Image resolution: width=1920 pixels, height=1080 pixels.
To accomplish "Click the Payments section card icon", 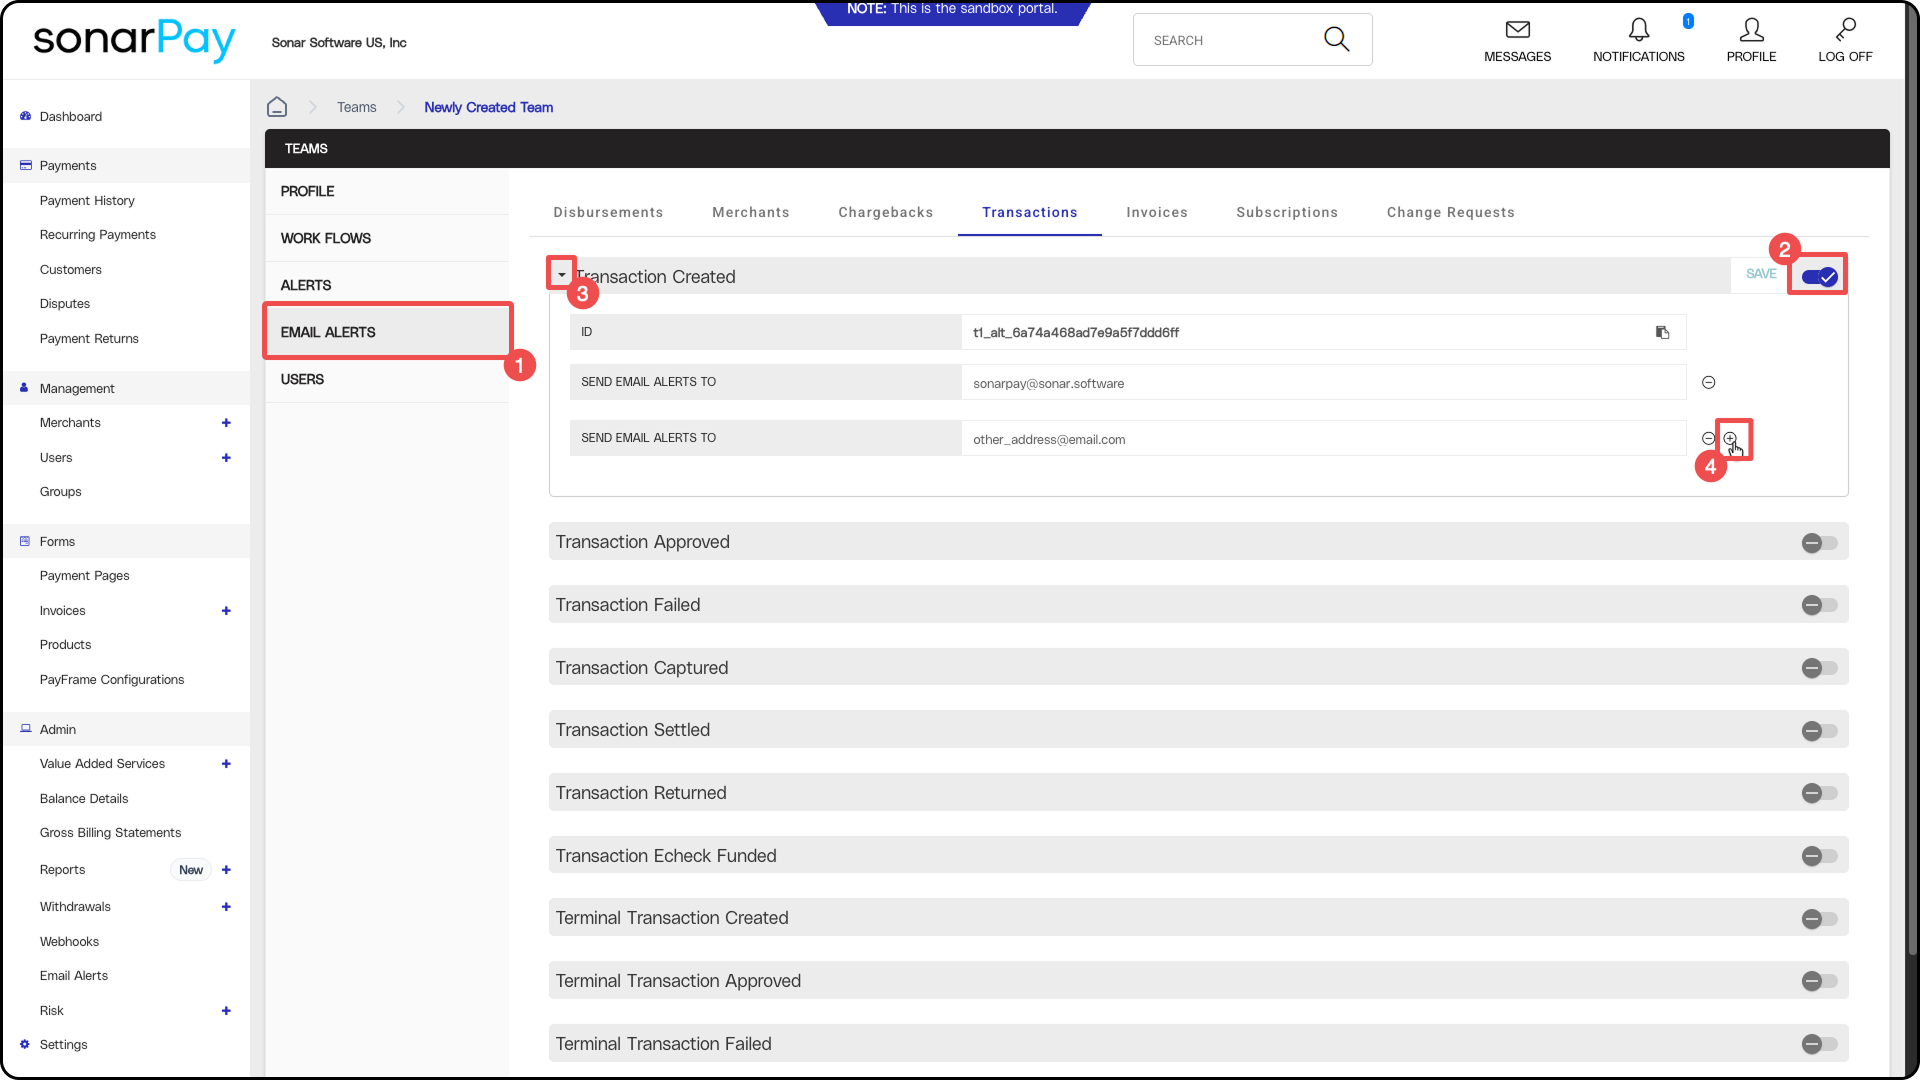I will tap(25, 165).
